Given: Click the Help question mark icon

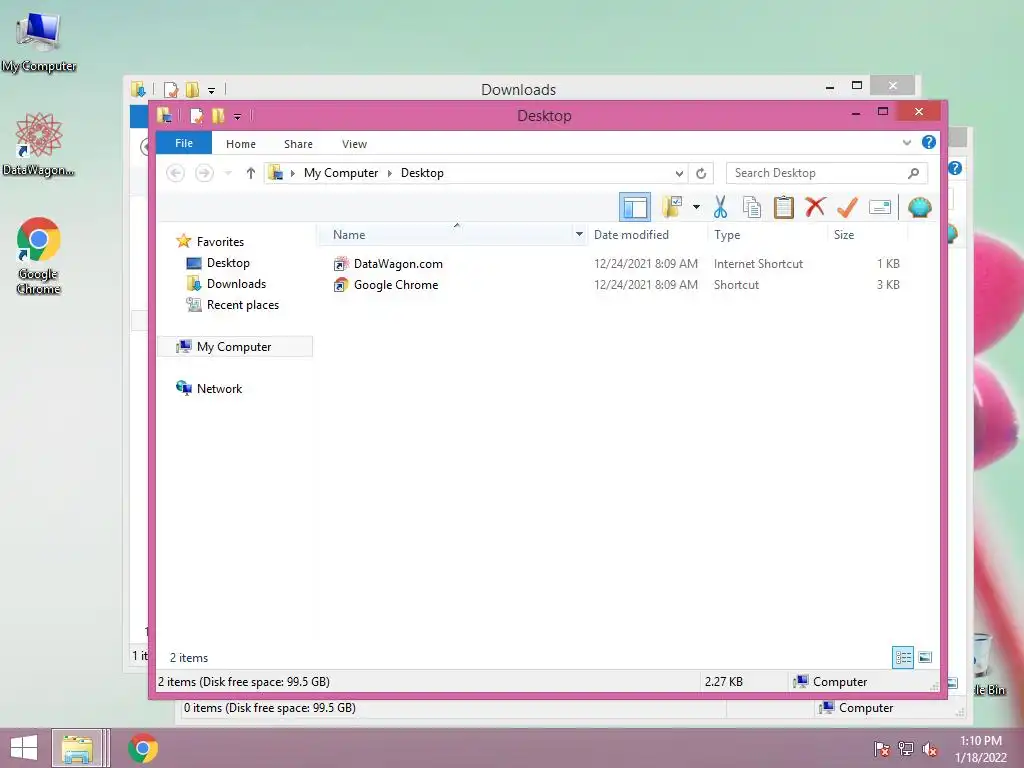Looking at the screenshot, I should tap(929, 142).
